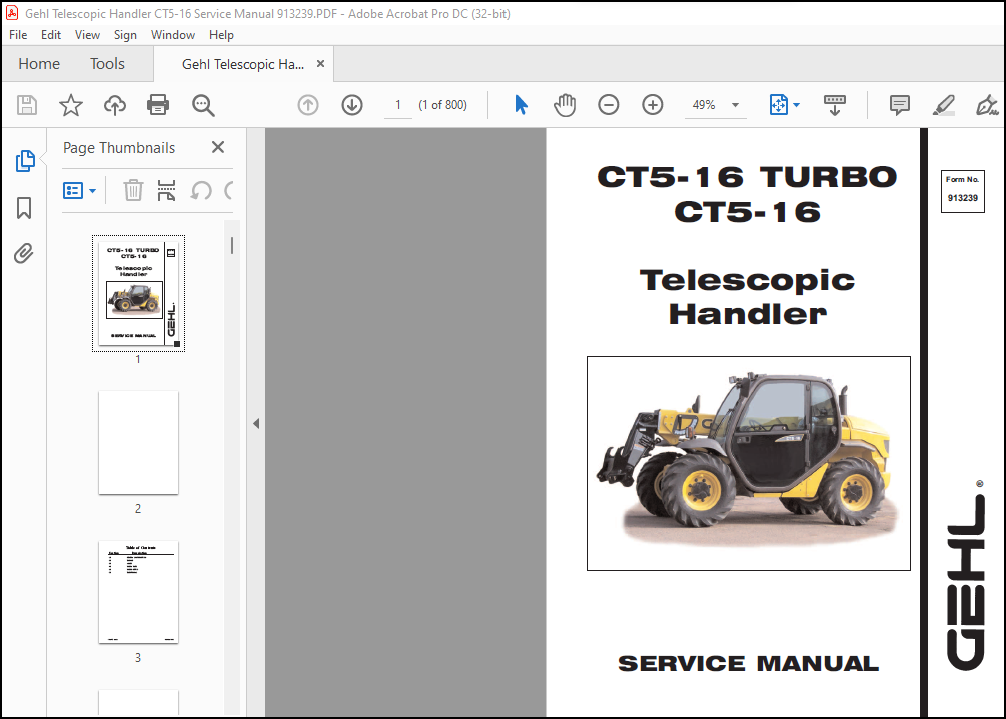Click the "Telescopic Handler" title text
The image size is (1006, 719).
(747, 297)
